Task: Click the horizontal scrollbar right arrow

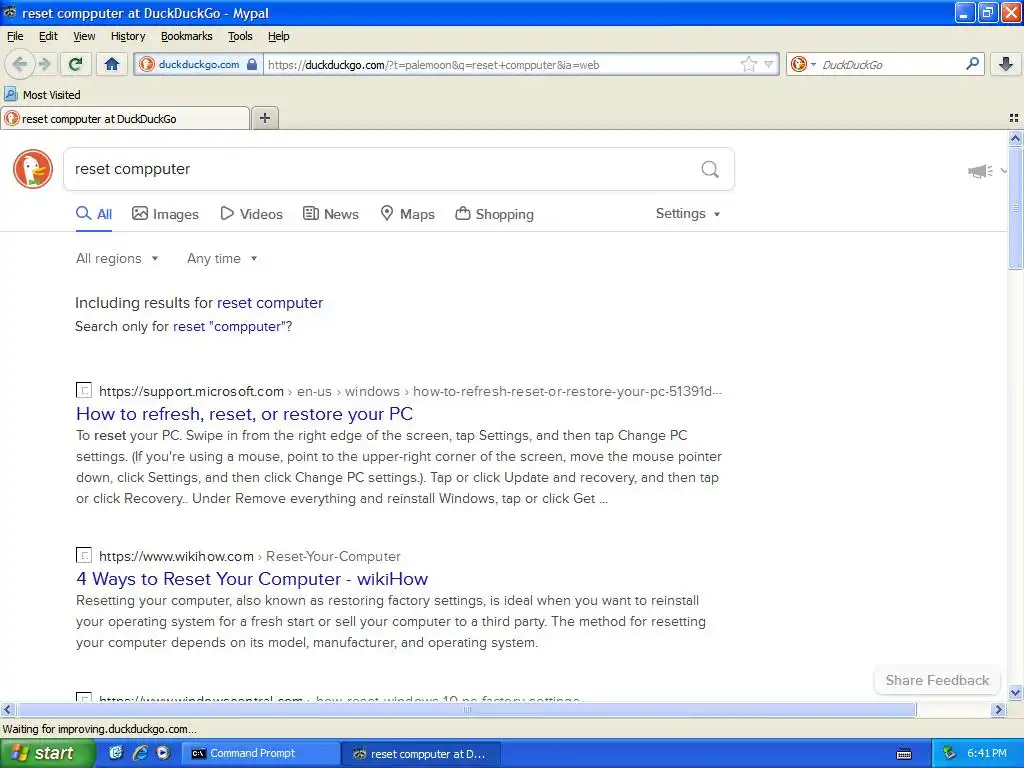Action: tap(999, 709)
